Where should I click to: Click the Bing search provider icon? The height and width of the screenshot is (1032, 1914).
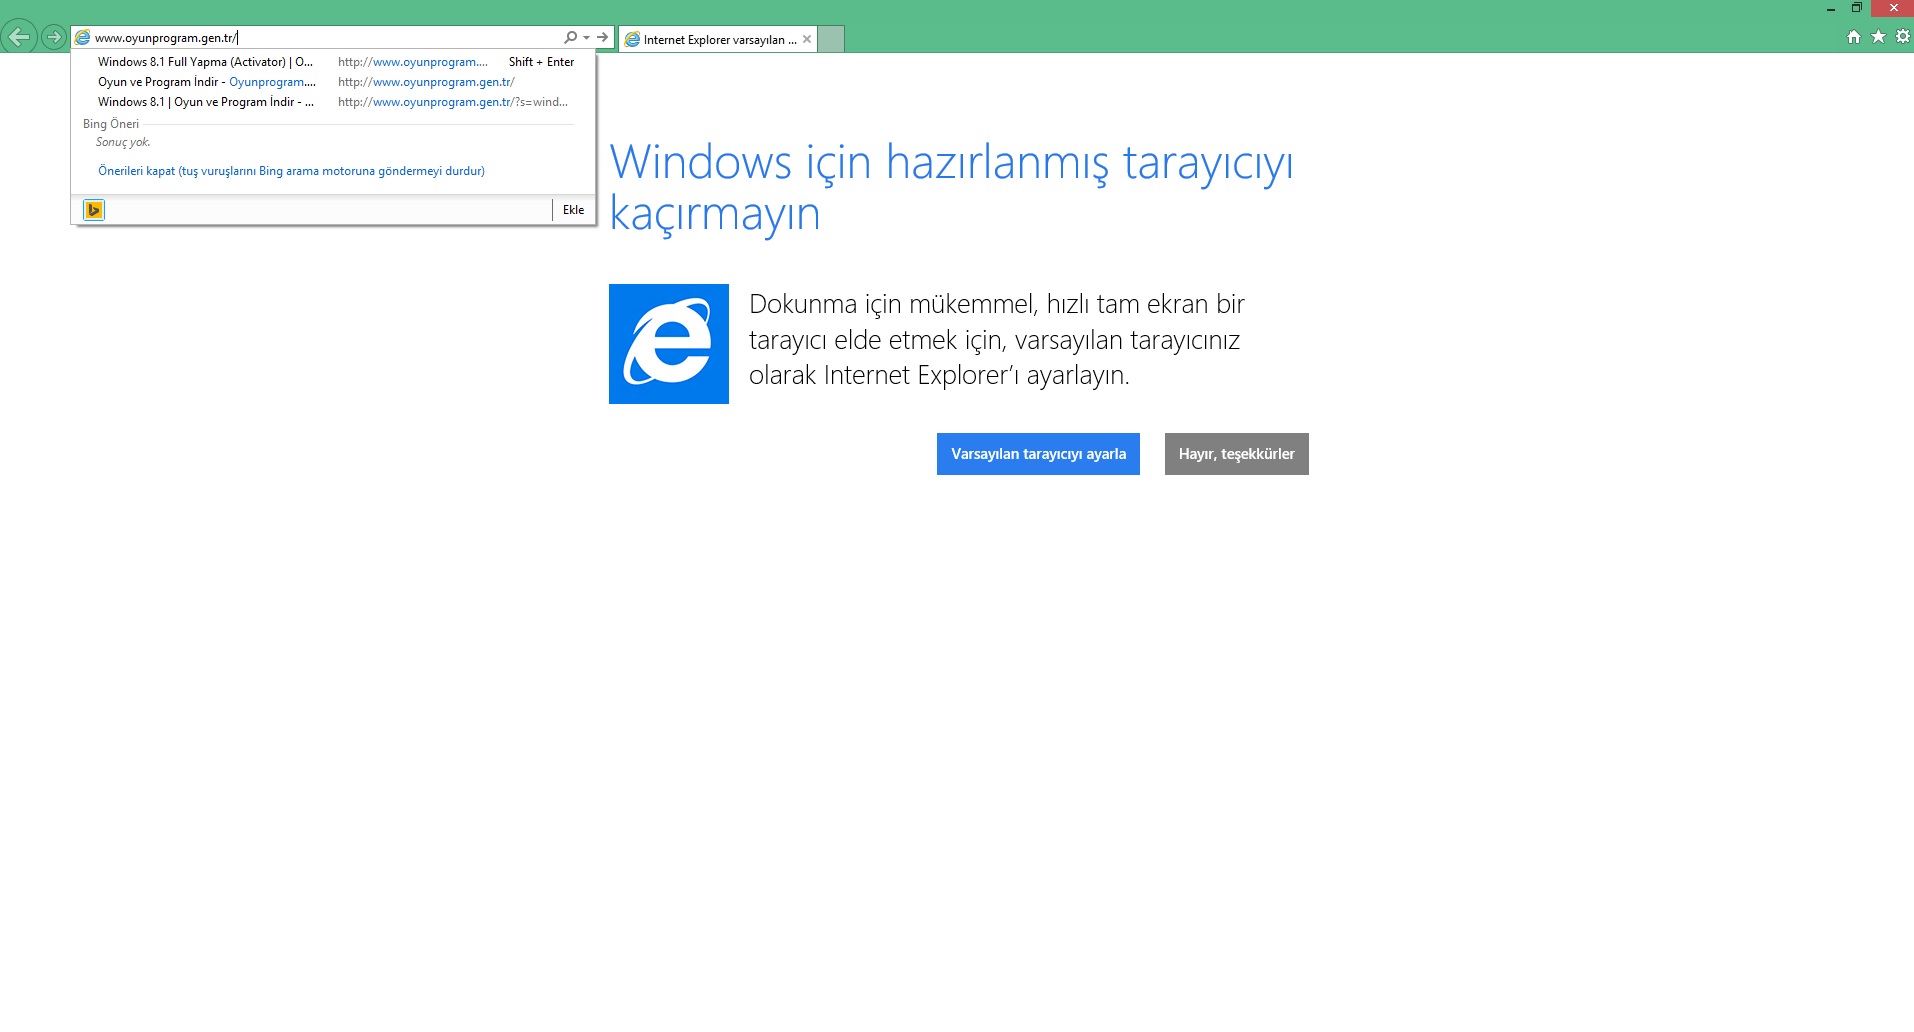[x=94, y=210]
